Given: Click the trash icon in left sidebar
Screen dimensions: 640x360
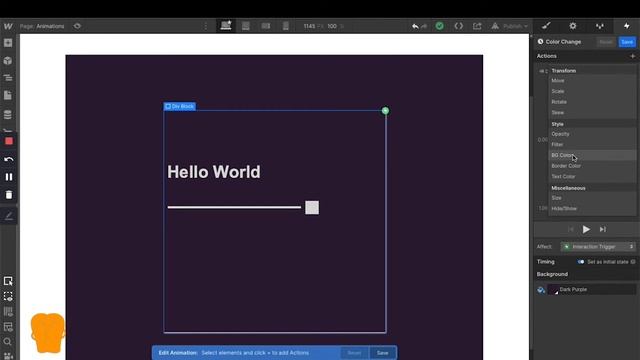Looking at the screenshot, I should coord(9,195).
